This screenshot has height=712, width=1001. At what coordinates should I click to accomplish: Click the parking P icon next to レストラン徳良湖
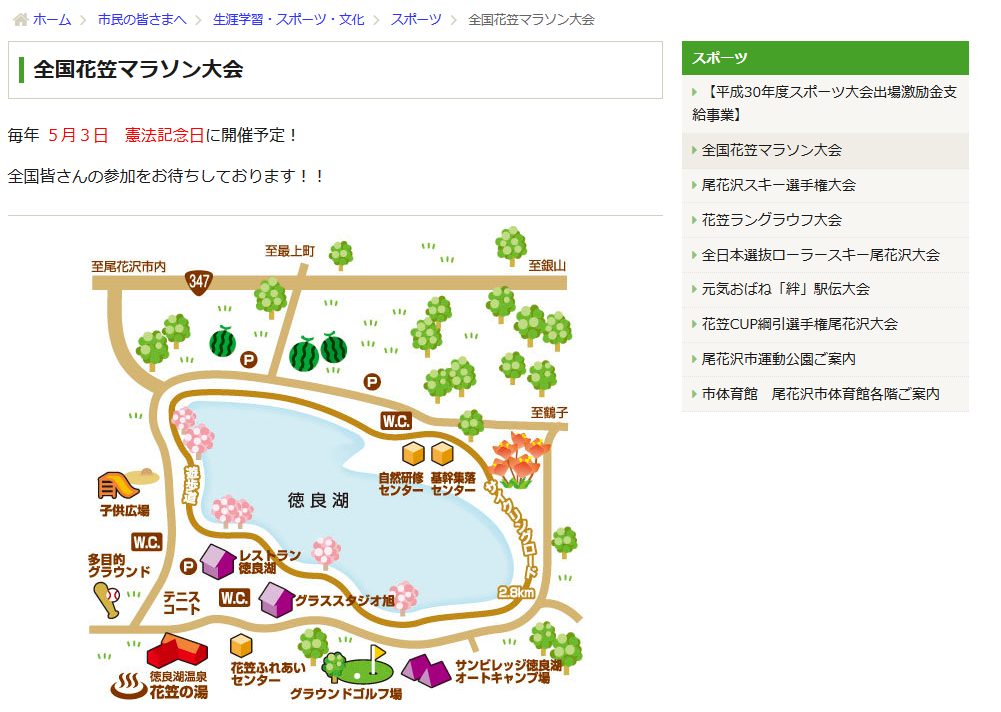coord(188,566)
